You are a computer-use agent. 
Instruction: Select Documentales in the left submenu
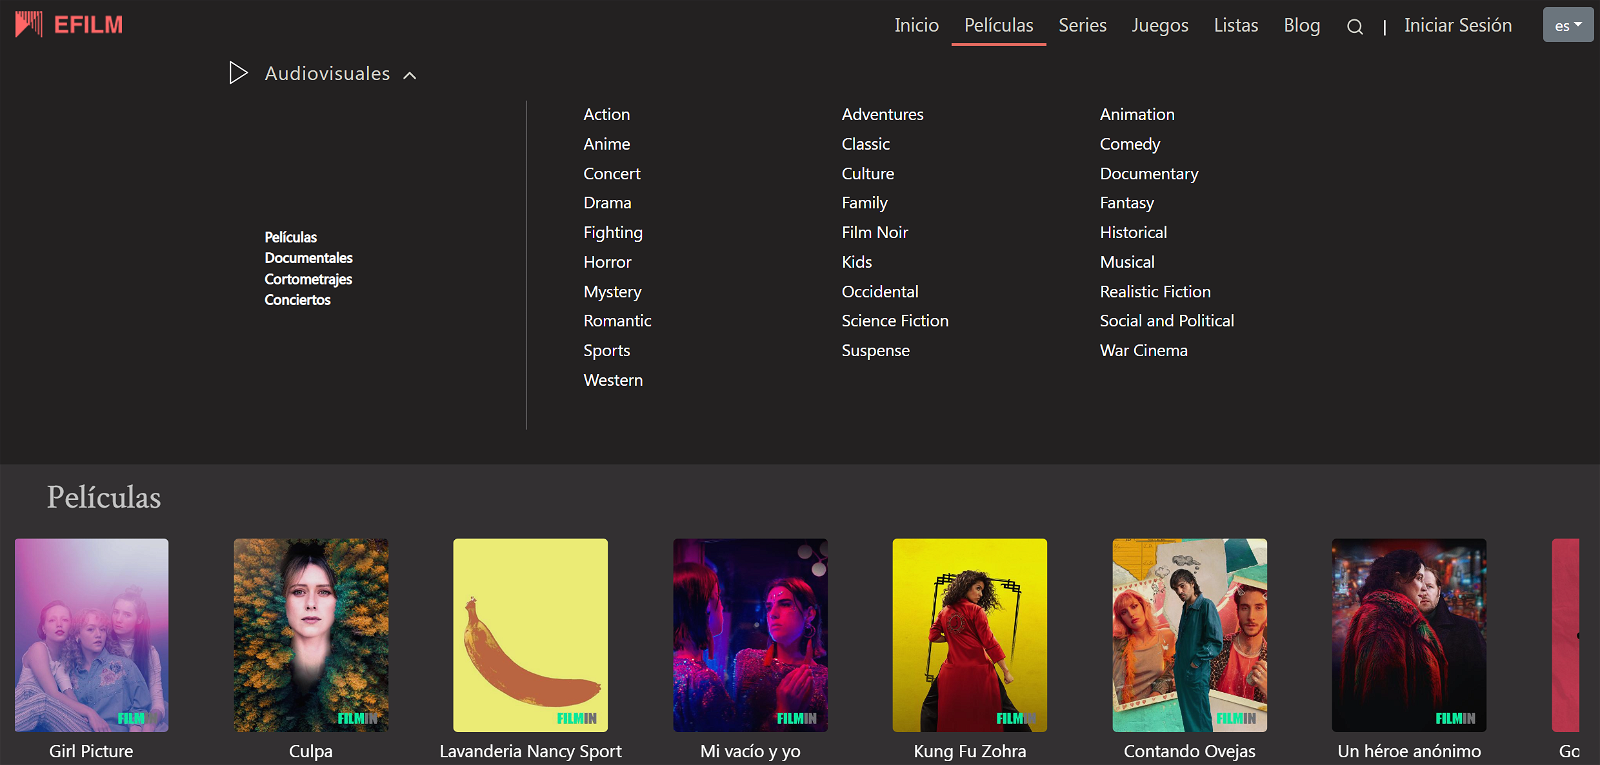coord(309,258)
